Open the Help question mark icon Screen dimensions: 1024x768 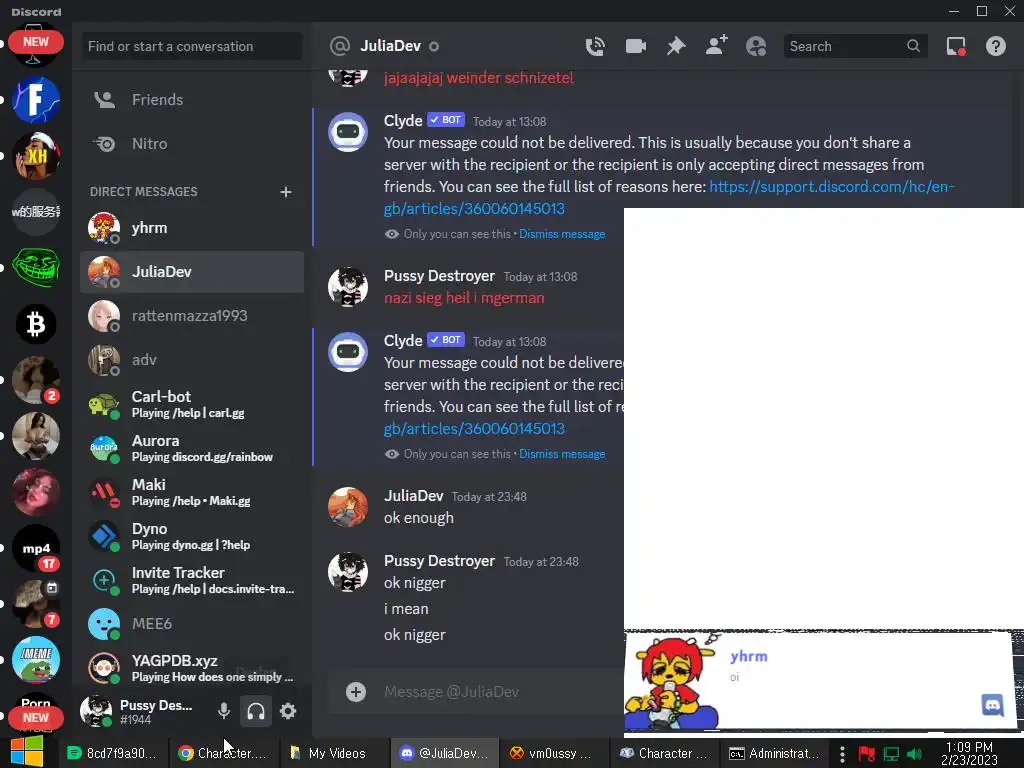point(995,46)
